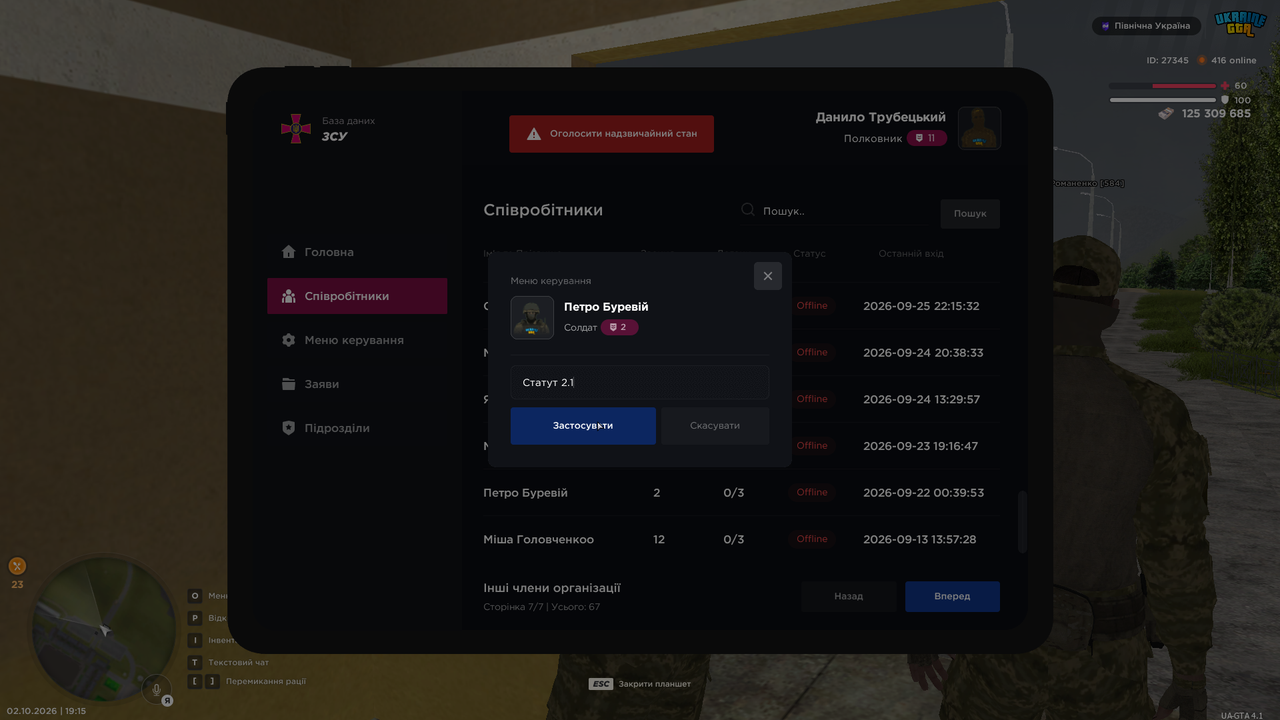Click the 125 309 685 balance value
The width and height of the screenshot is (1280, 720).
(1216, 114)
